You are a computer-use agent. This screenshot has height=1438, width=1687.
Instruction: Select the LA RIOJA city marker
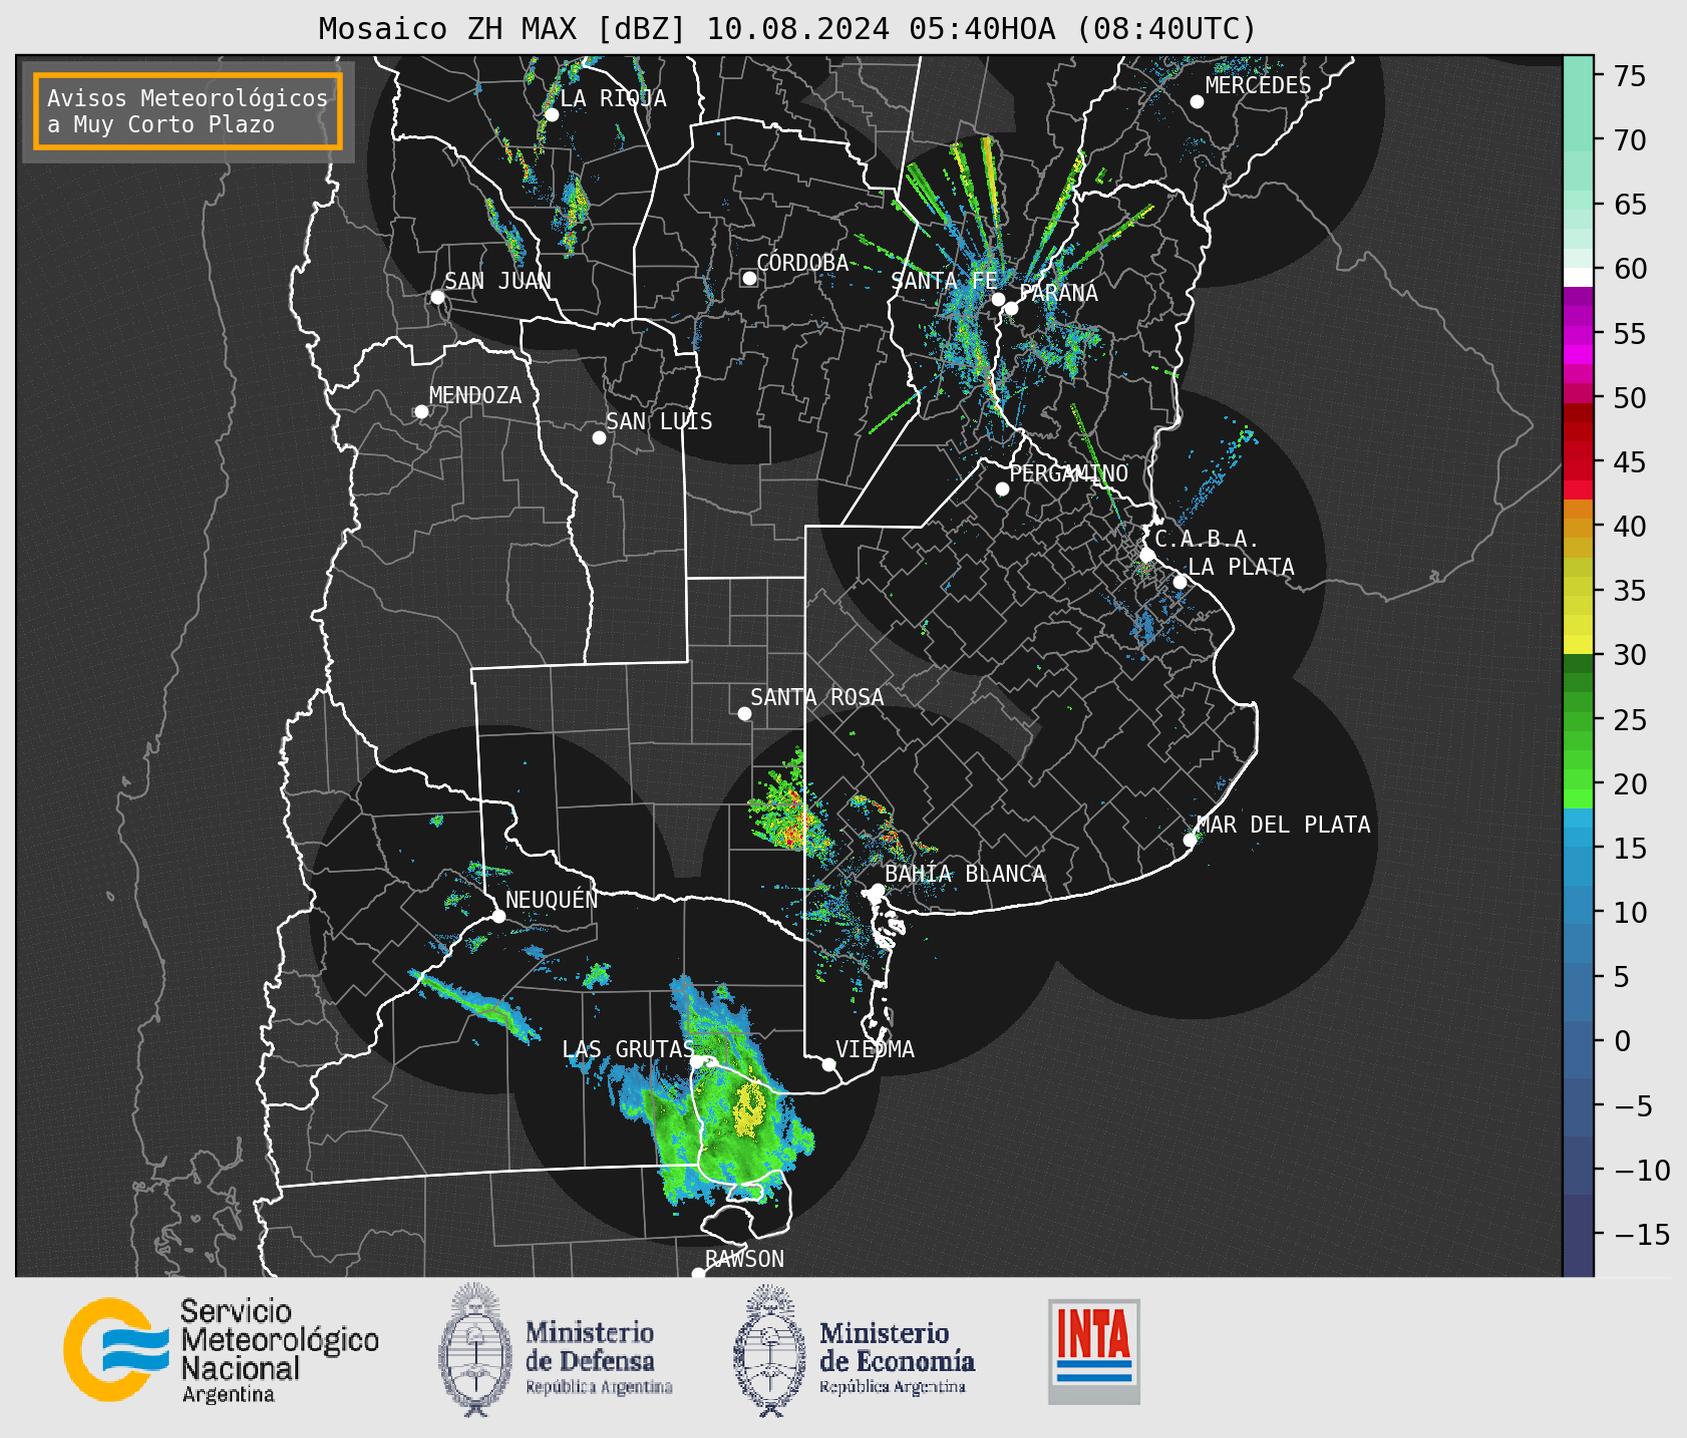pos(552,115)
